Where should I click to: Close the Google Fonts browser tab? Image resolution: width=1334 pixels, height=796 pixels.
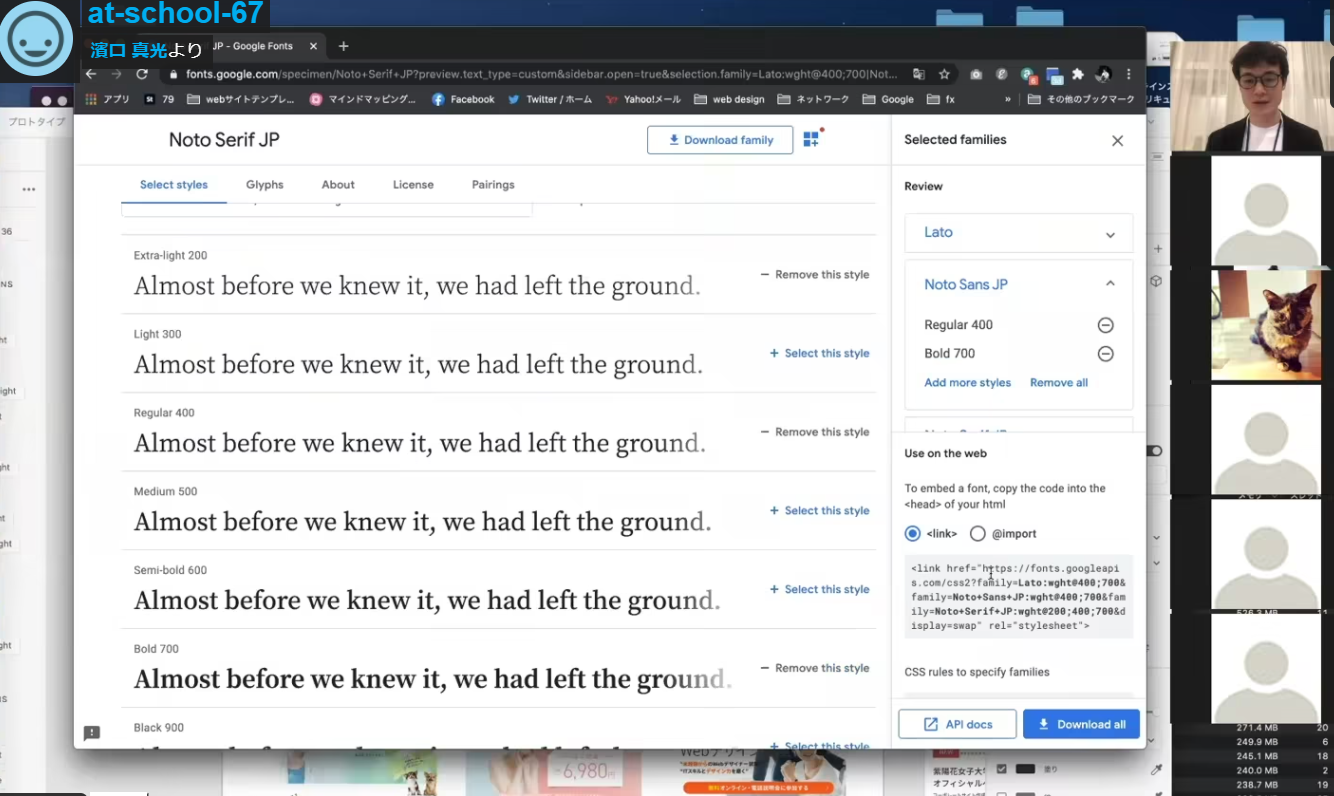tap(313, 46)
